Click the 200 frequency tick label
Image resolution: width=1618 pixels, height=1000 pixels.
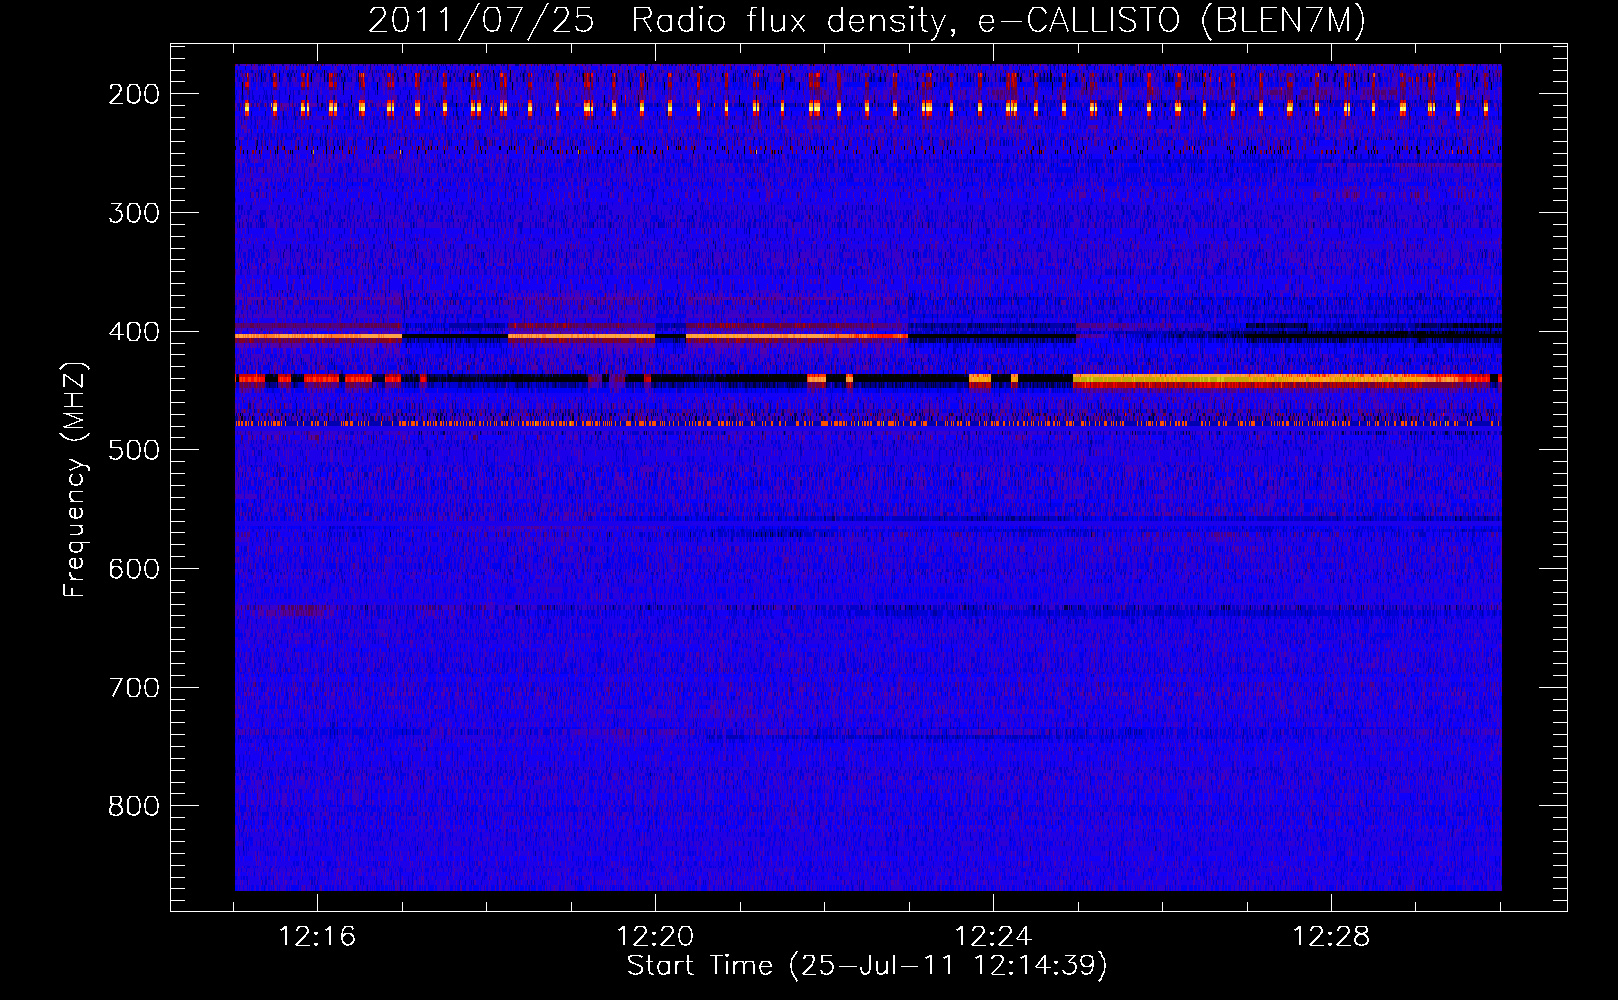(x=133, y=94)
